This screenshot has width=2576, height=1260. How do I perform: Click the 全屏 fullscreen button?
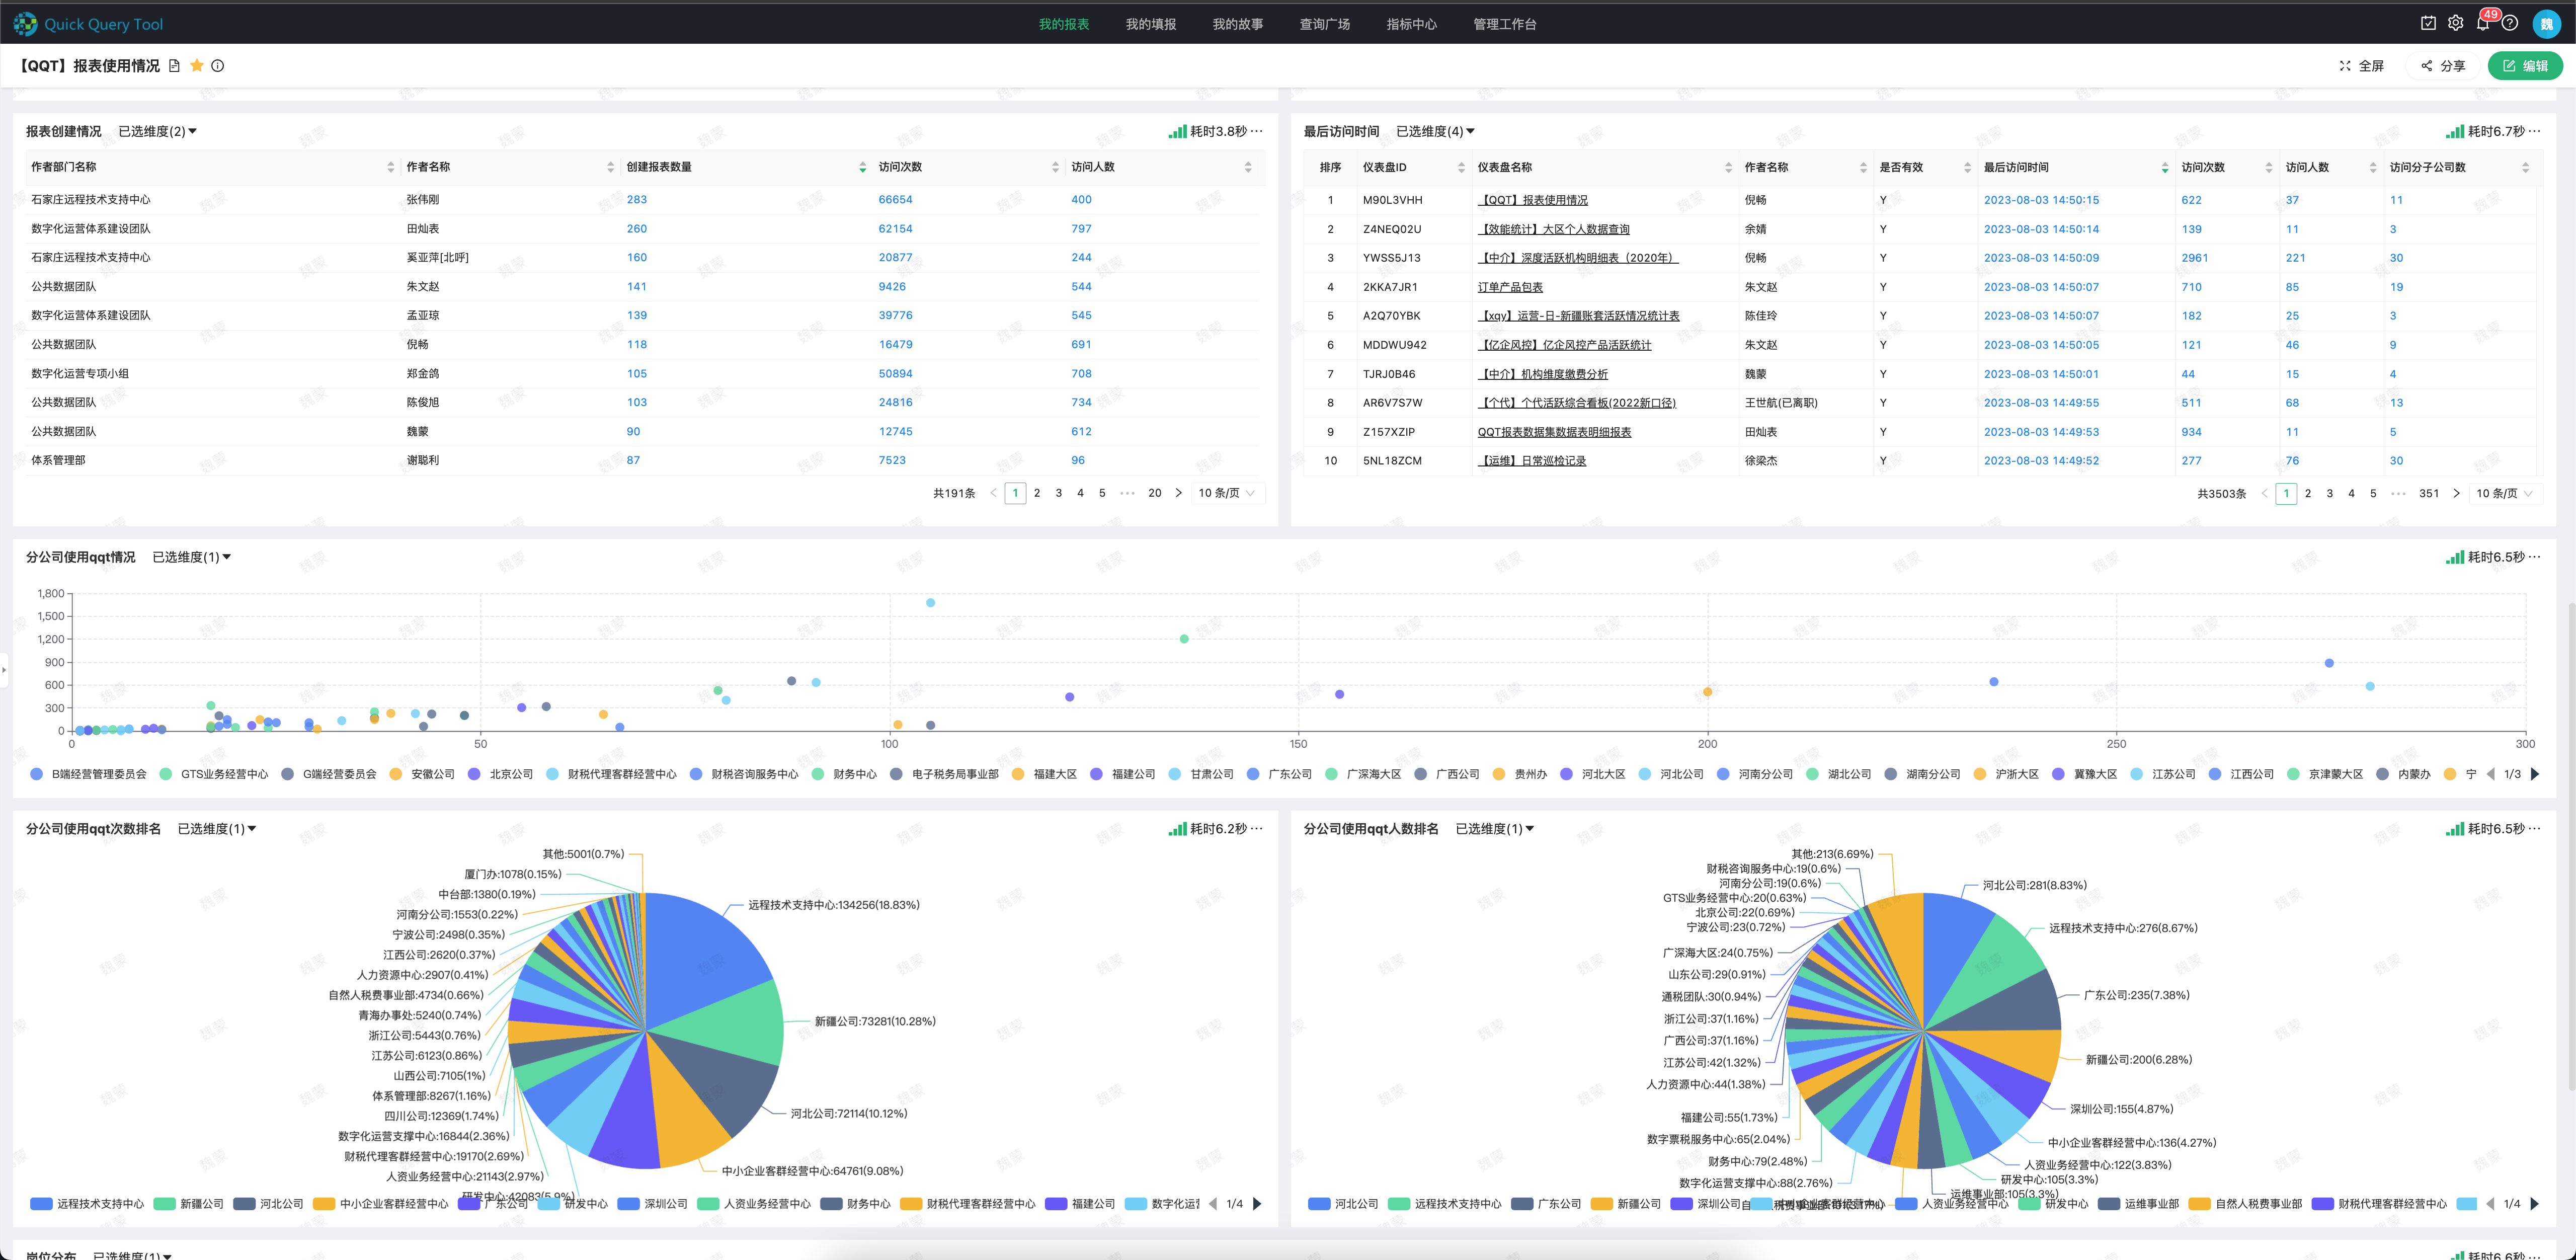point(2362,66)
